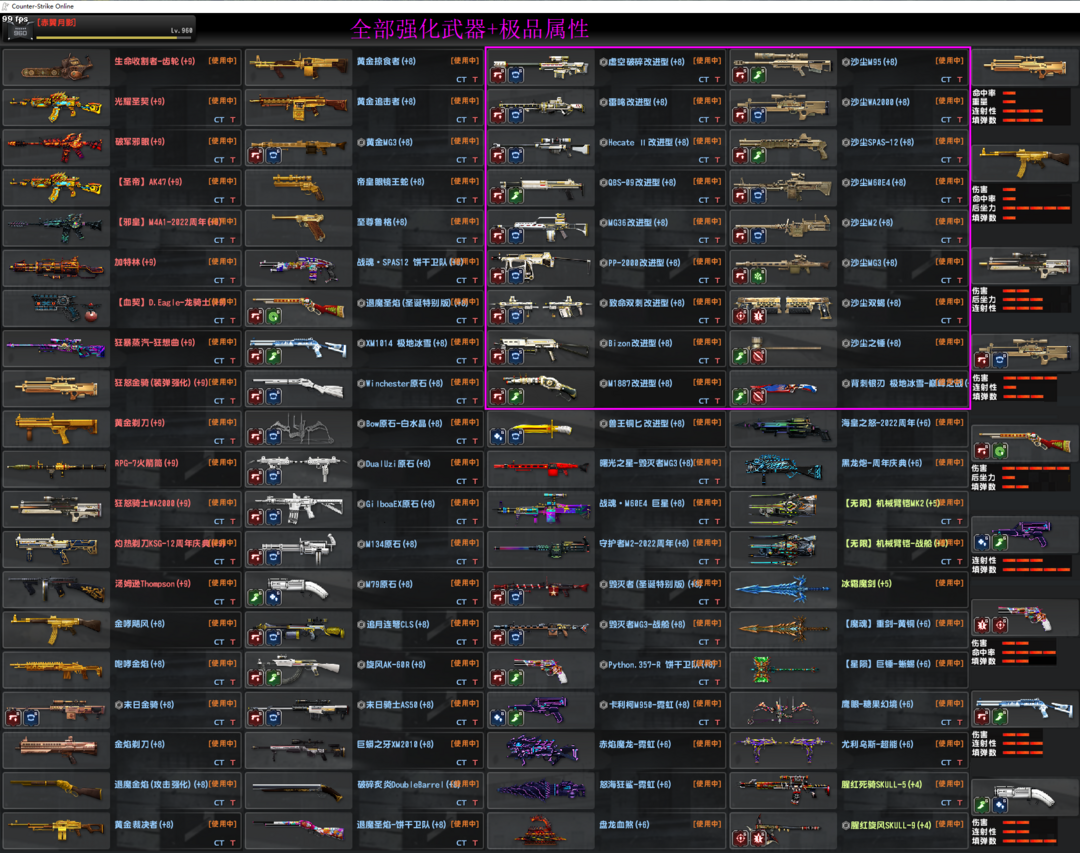Click red explosion attribute icon on 沙尘双蝎
The width and height of the screenshot is (1080, 853).
(758, 316)
